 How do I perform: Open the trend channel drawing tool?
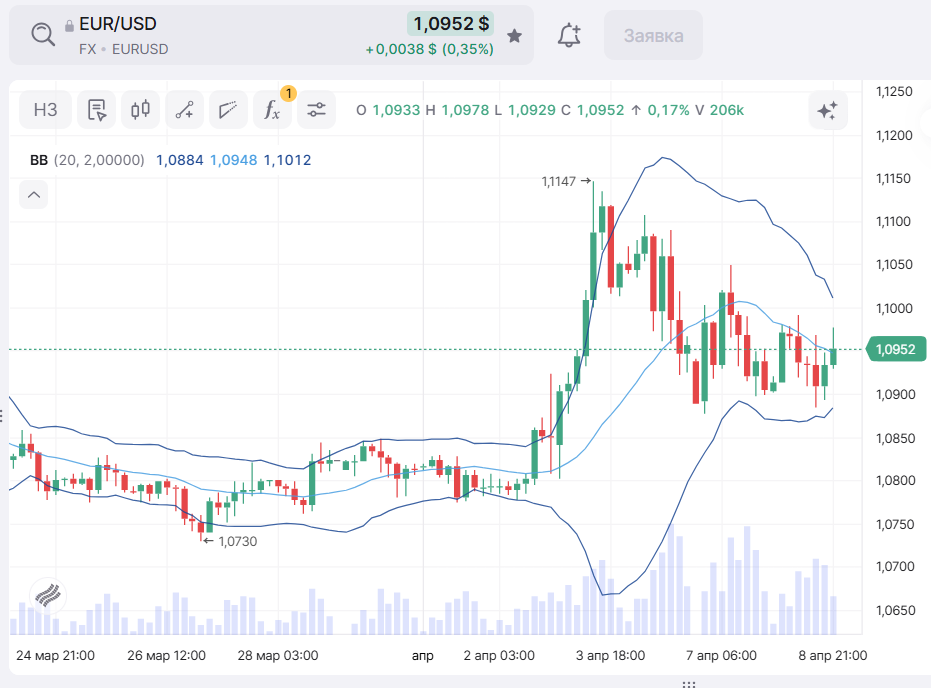click(229, 110)
